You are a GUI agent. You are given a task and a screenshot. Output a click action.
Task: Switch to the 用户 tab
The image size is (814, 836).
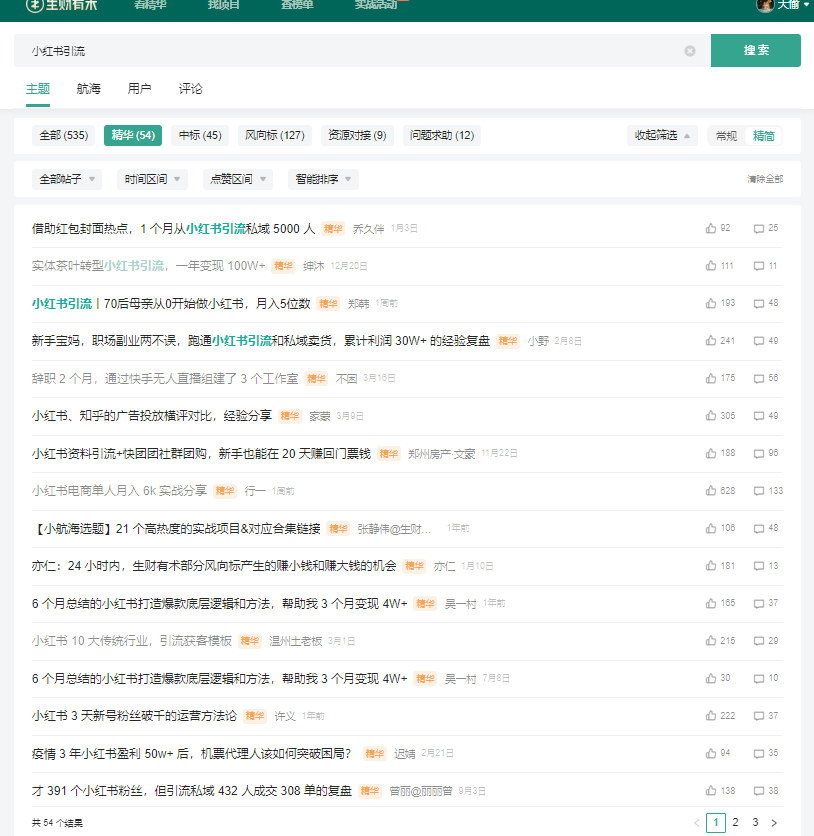click(139, 89)
